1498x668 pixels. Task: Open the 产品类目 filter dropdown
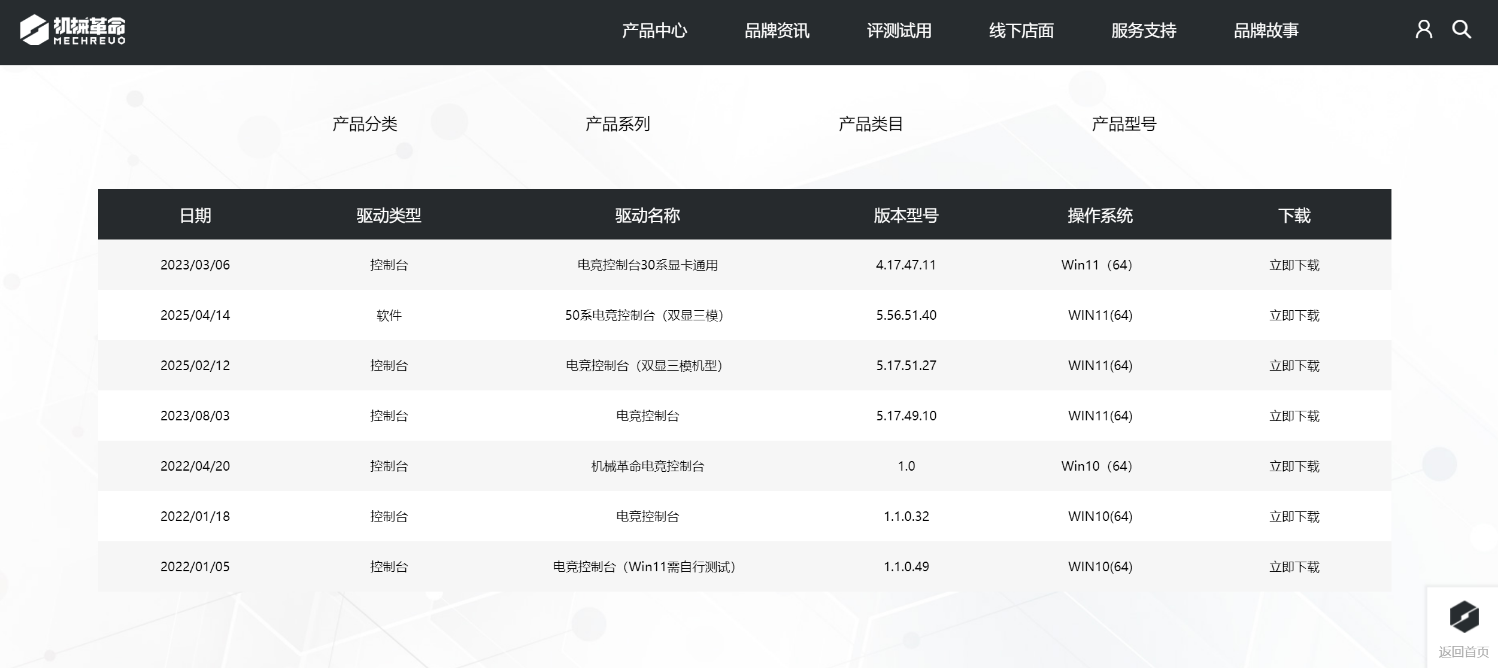point(871,124)
